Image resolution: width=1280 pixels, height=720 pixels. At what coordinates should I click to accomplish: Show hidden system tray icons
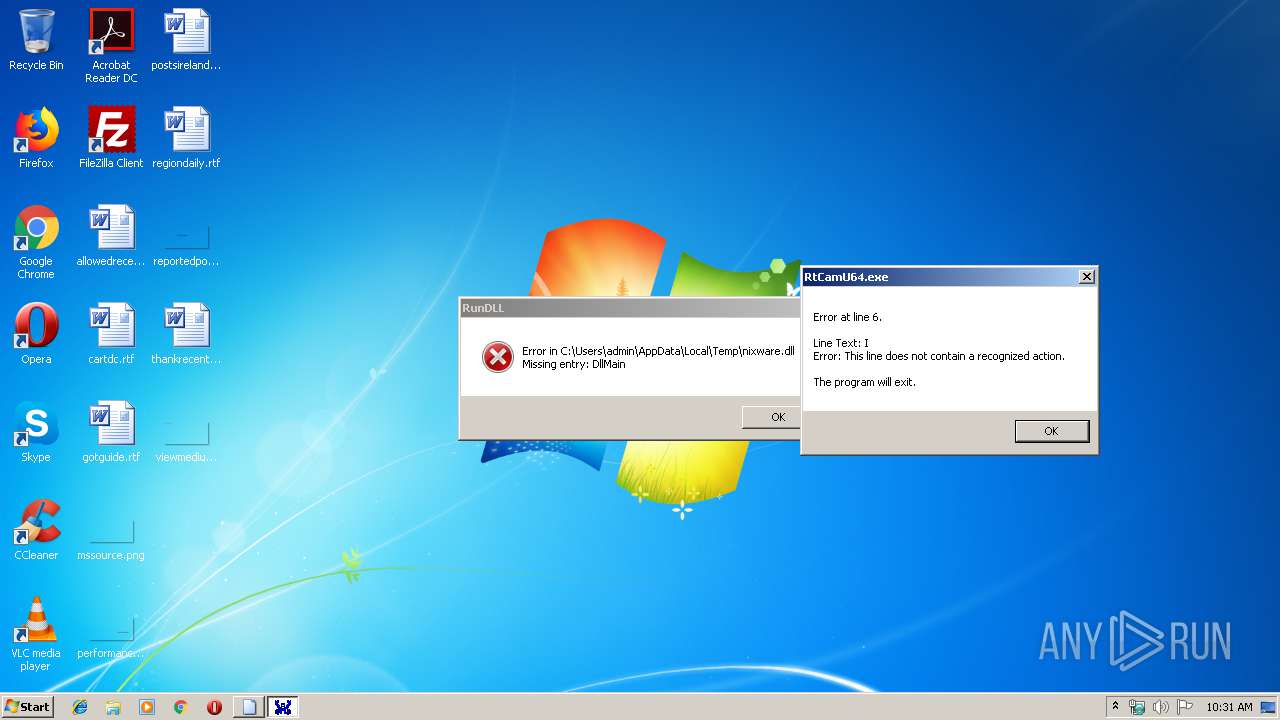coord(1116,707)
